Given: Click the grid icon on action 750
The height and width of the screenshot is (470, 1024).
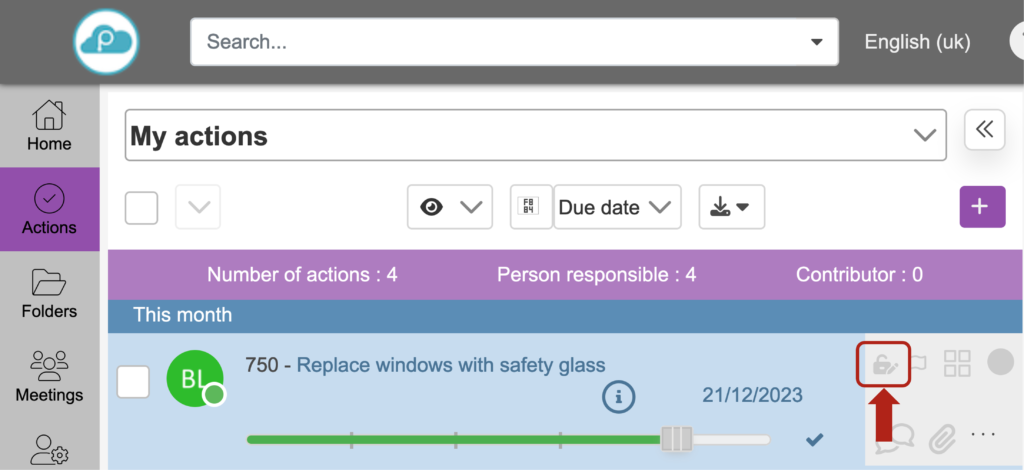Looking at the screenshot, I should click(x=957, y=364).
